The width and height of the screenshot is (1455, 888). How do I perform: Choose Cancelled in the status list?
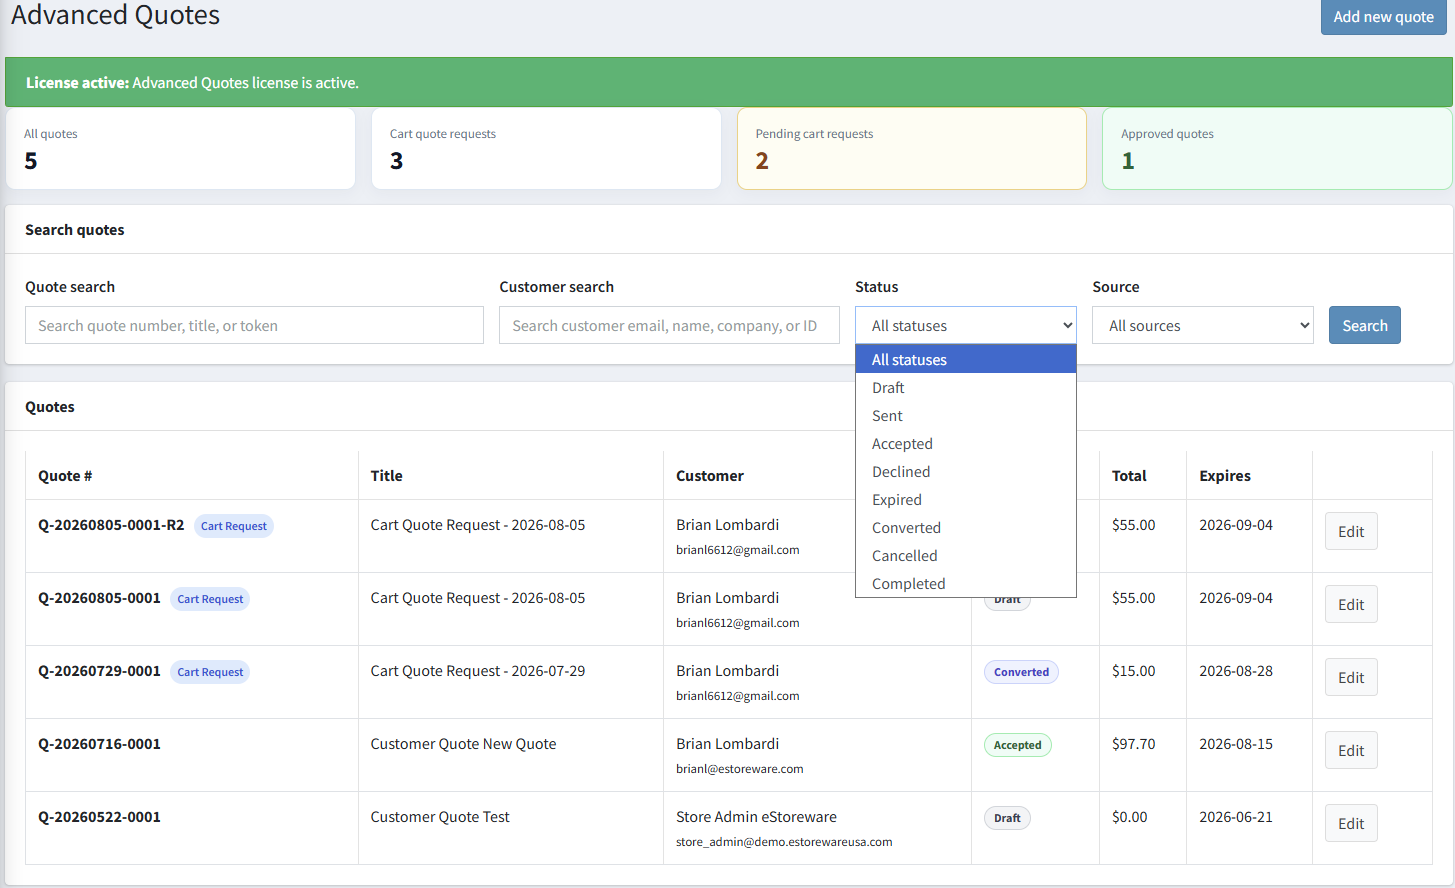pos(966,555)
